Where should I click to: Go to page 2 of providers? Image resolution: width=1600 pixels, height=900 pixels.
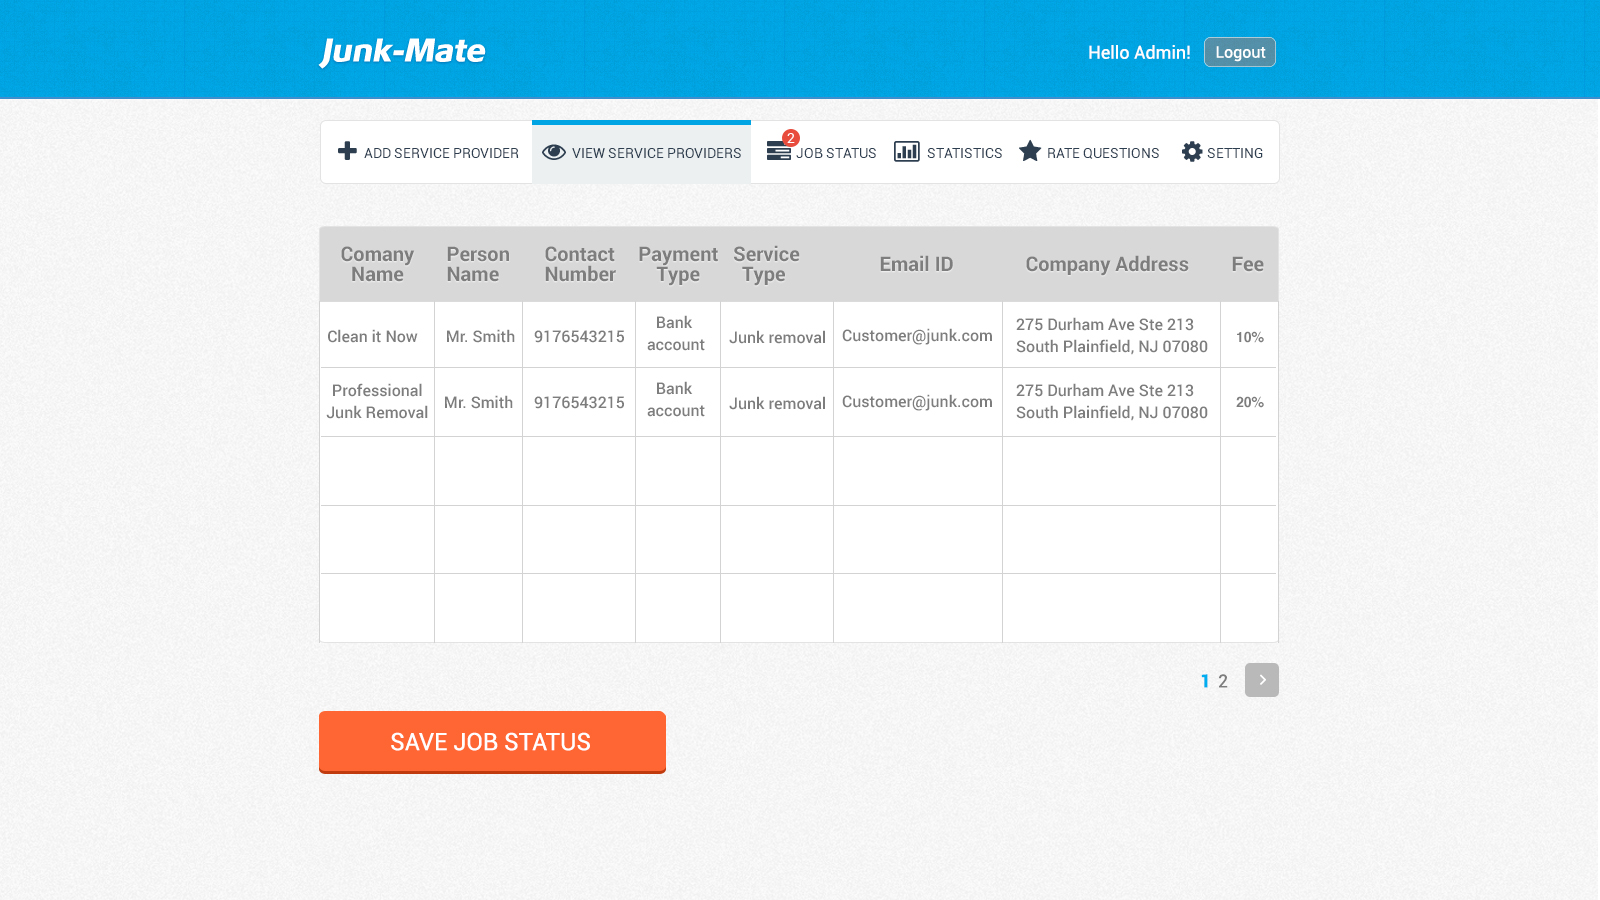[x=1223, y=680]
